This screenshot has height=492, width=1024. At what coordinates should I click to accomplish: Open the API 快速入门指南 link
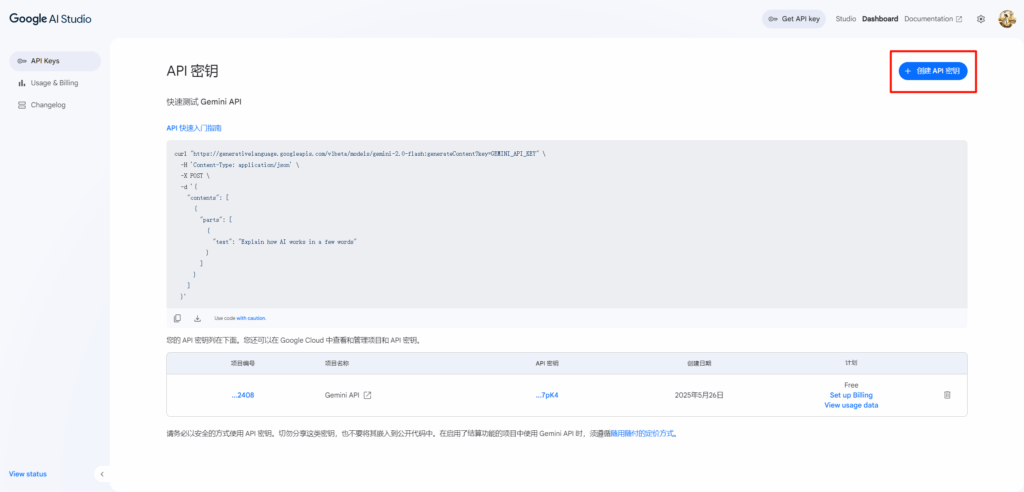pyautogui.click(x=194, y=128)
